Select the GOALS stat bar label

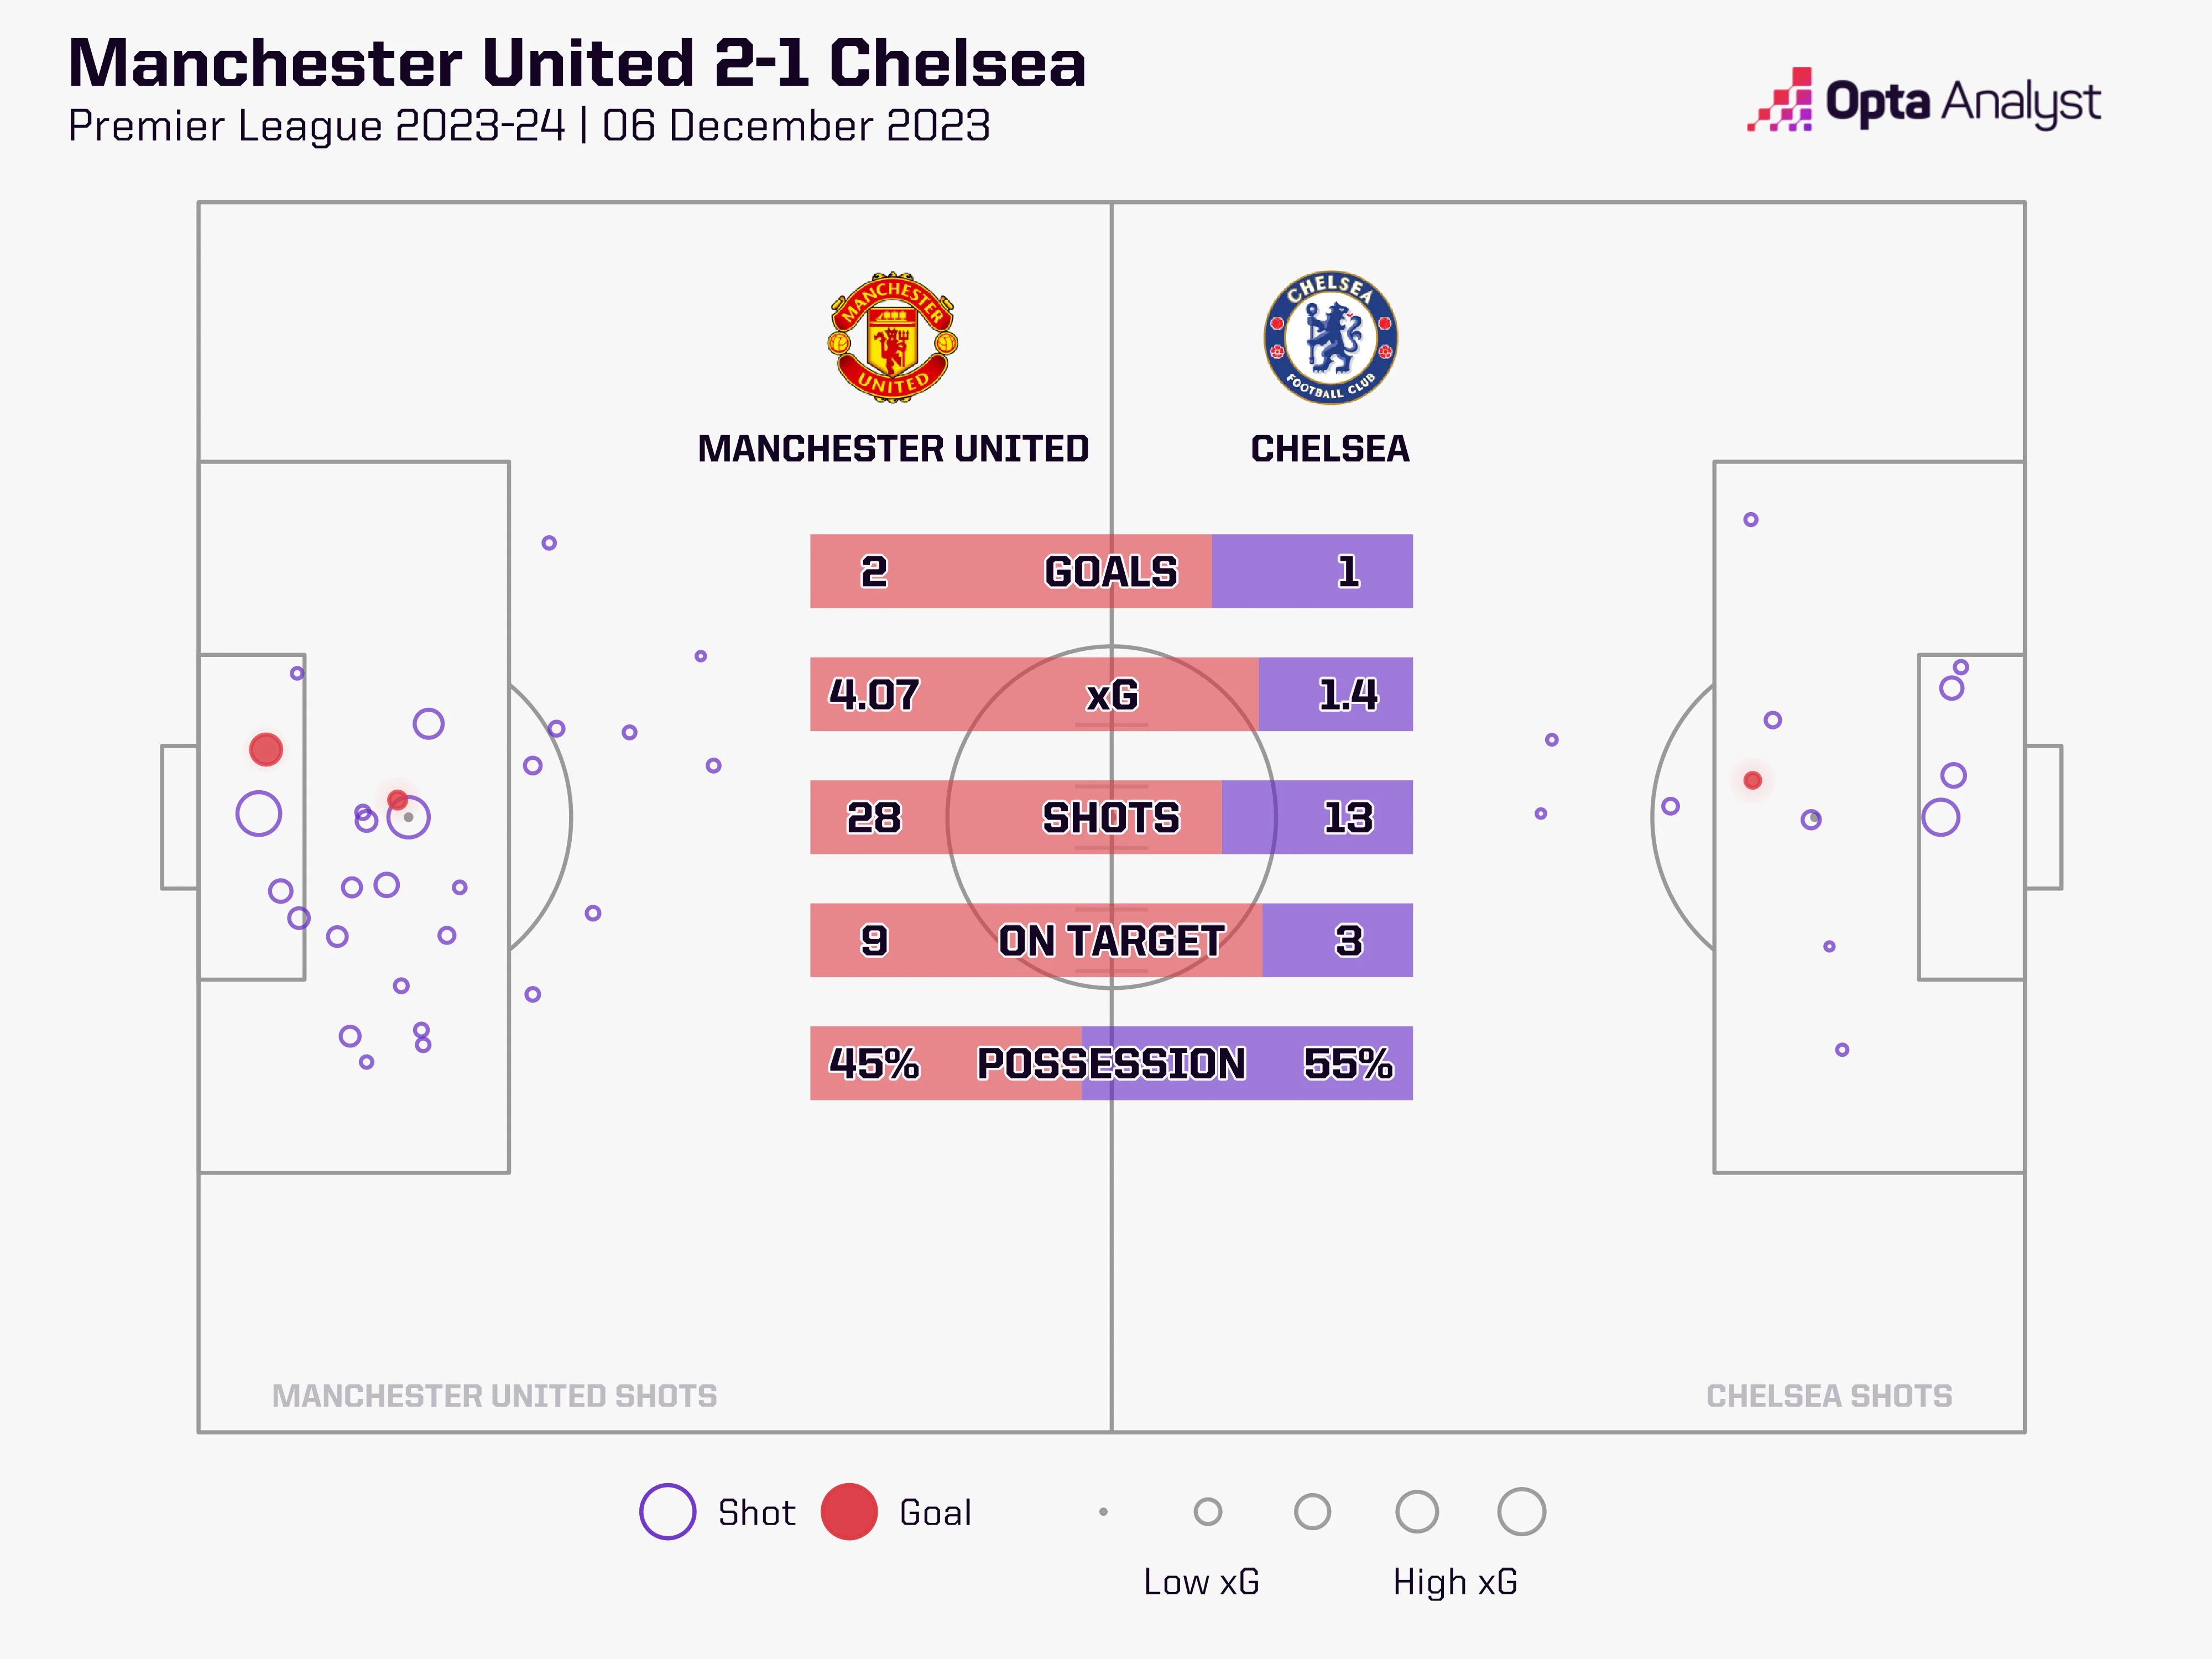point(1111,572)
